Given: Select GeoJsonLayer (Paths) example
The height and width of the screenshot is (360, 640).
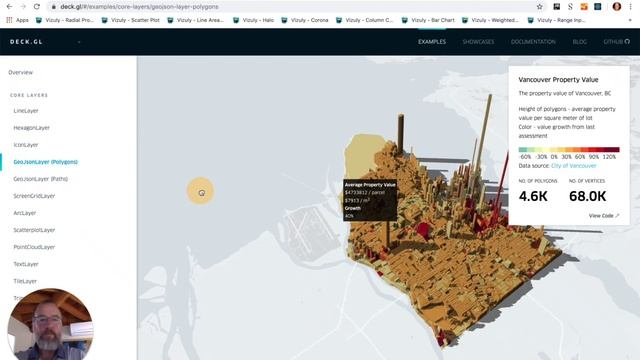Looking at the screenshot, I should [40, 179].
